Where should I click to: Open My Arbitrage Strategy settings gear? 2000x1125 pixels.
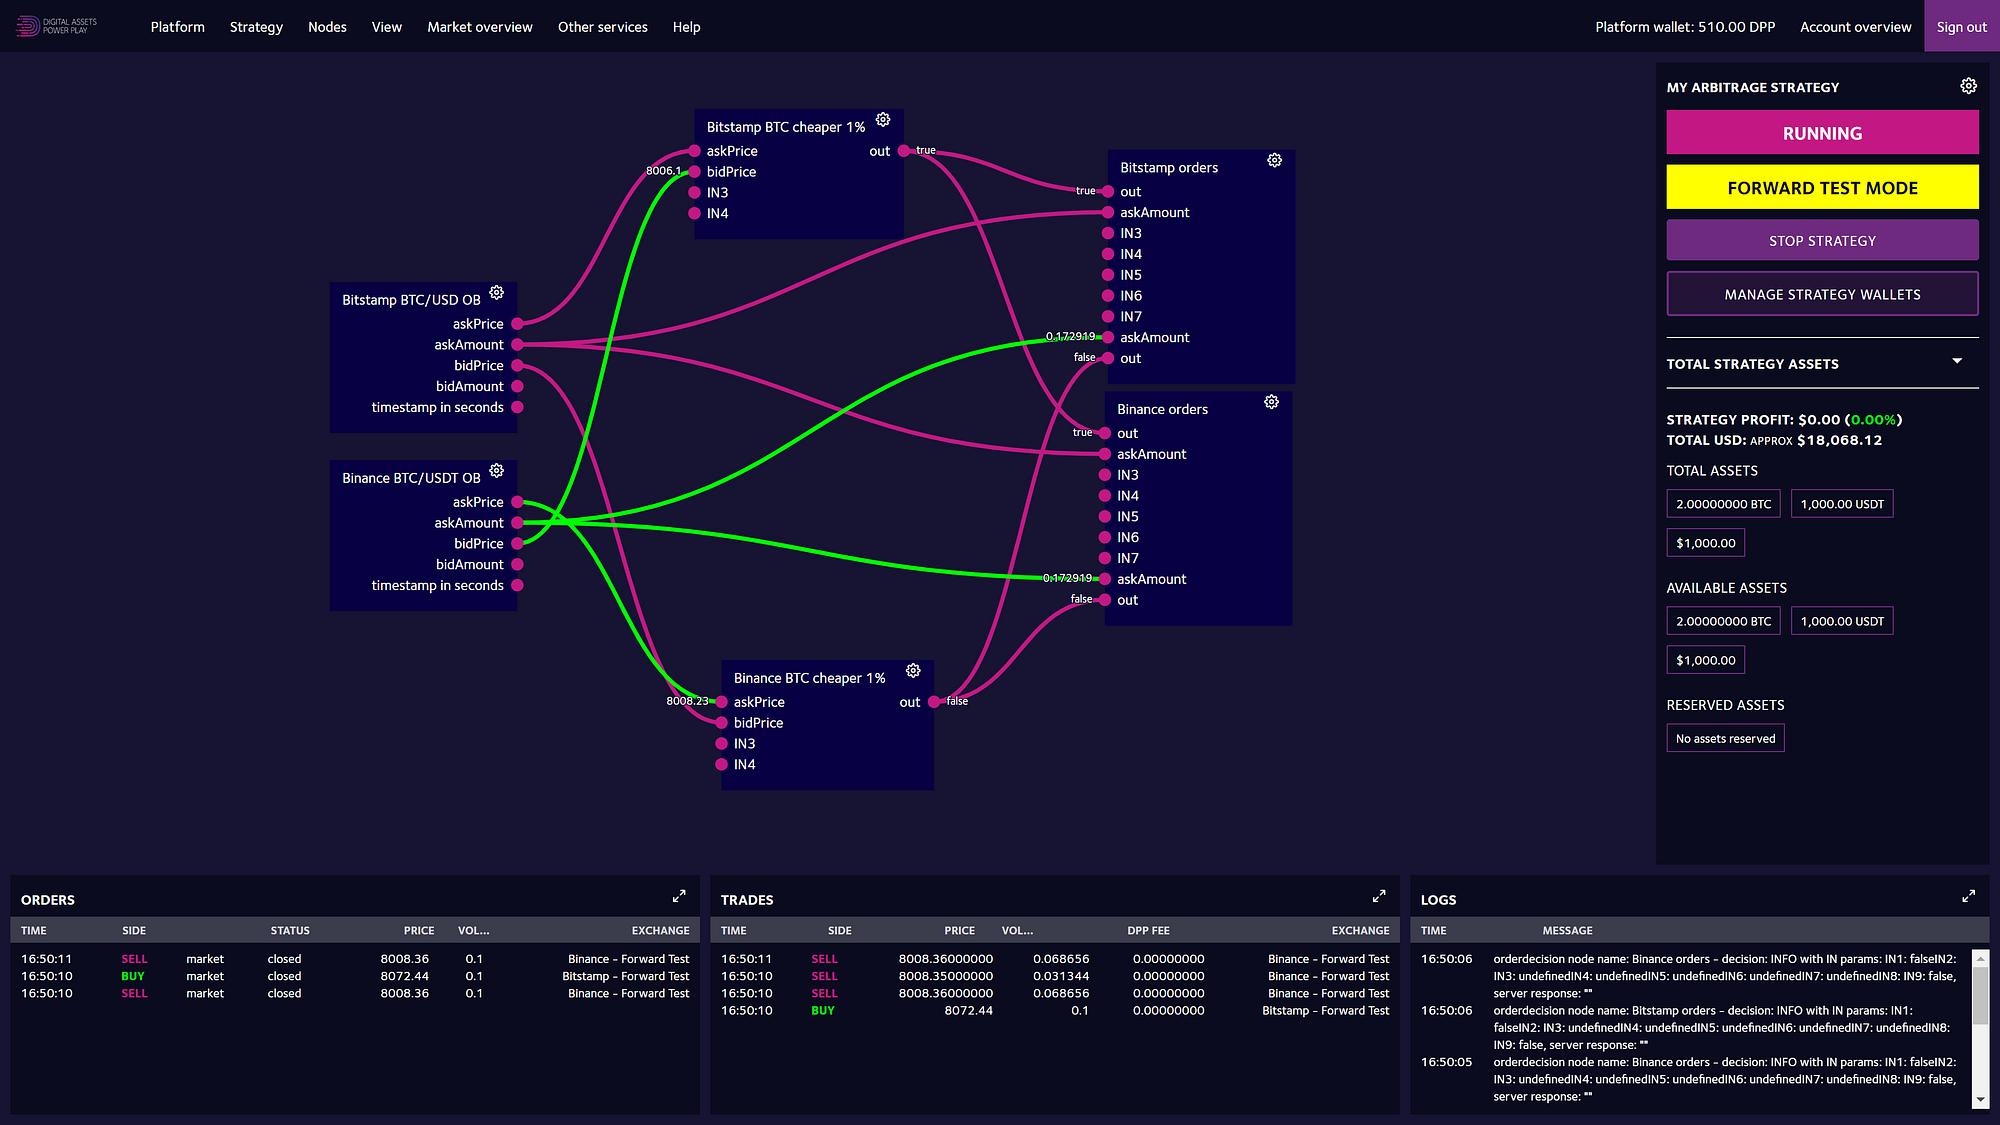pos(1968,87)
